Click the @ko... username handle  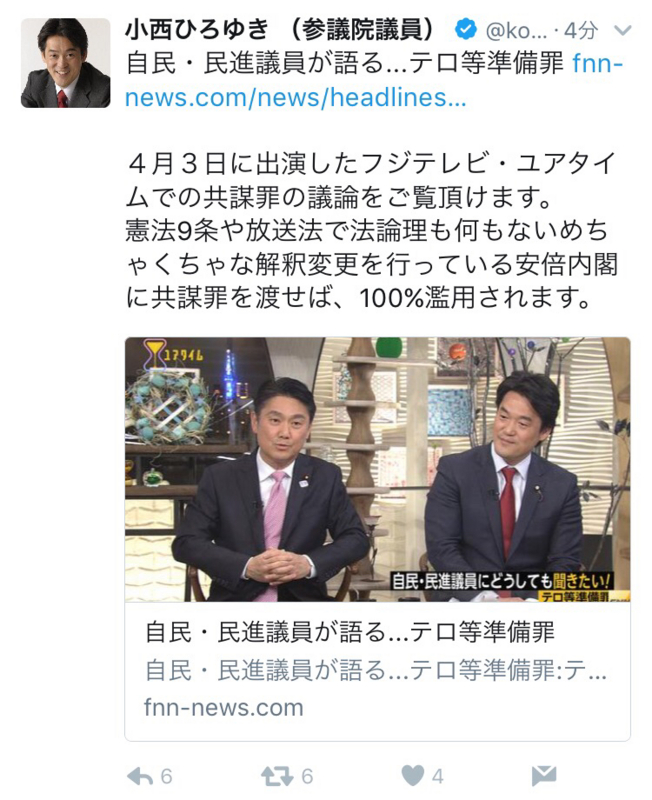point(516,32)
